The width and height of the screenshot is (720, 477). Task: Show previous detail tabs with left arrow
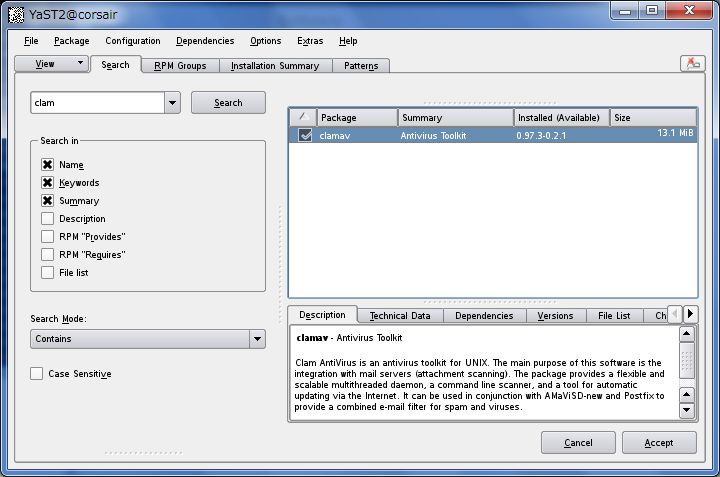click(675, 314)
